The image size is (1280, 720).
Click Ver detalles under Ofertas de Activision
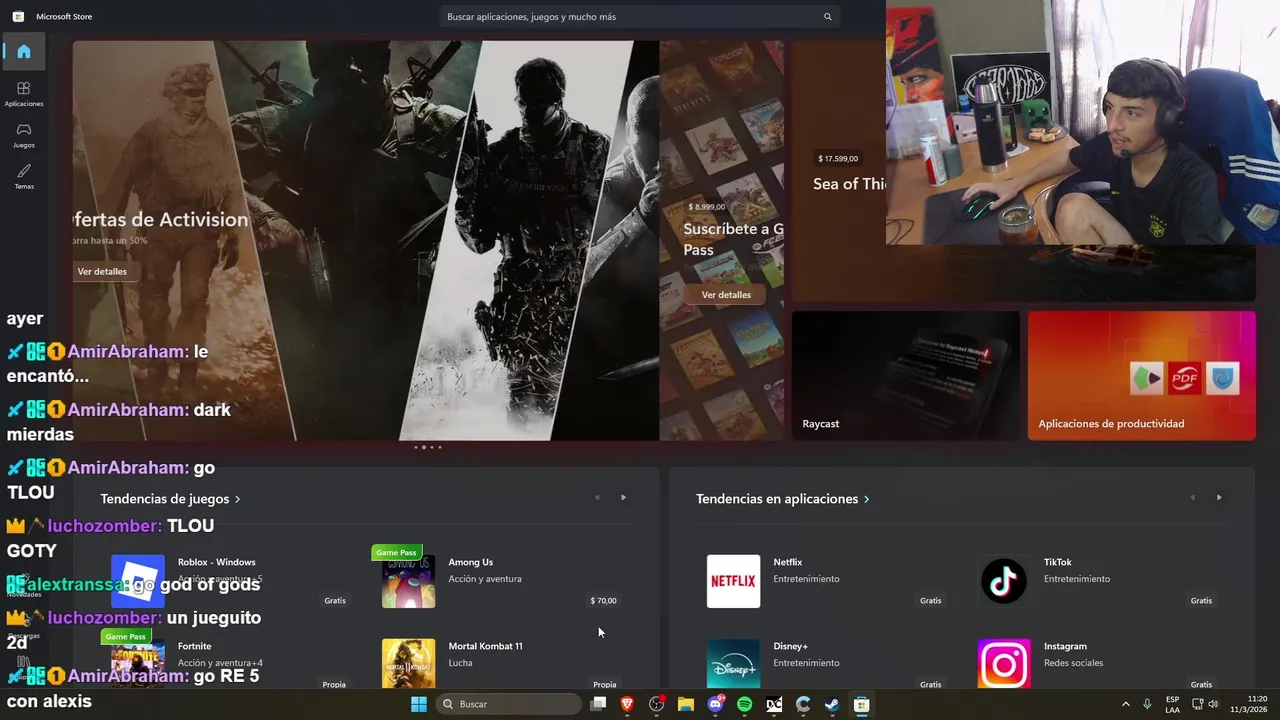pyautogui.click(x=102, y=271)
